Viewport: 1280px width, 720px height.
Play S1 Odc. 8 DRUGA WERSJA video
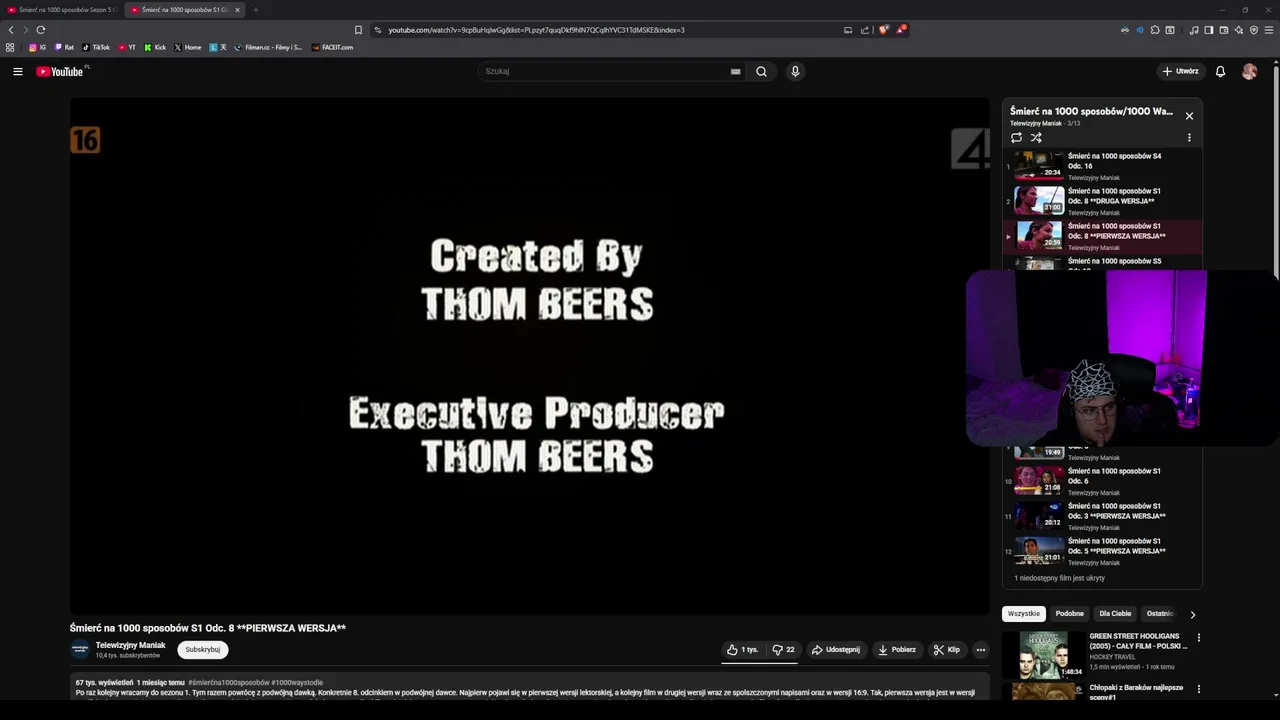point(1102,201)
